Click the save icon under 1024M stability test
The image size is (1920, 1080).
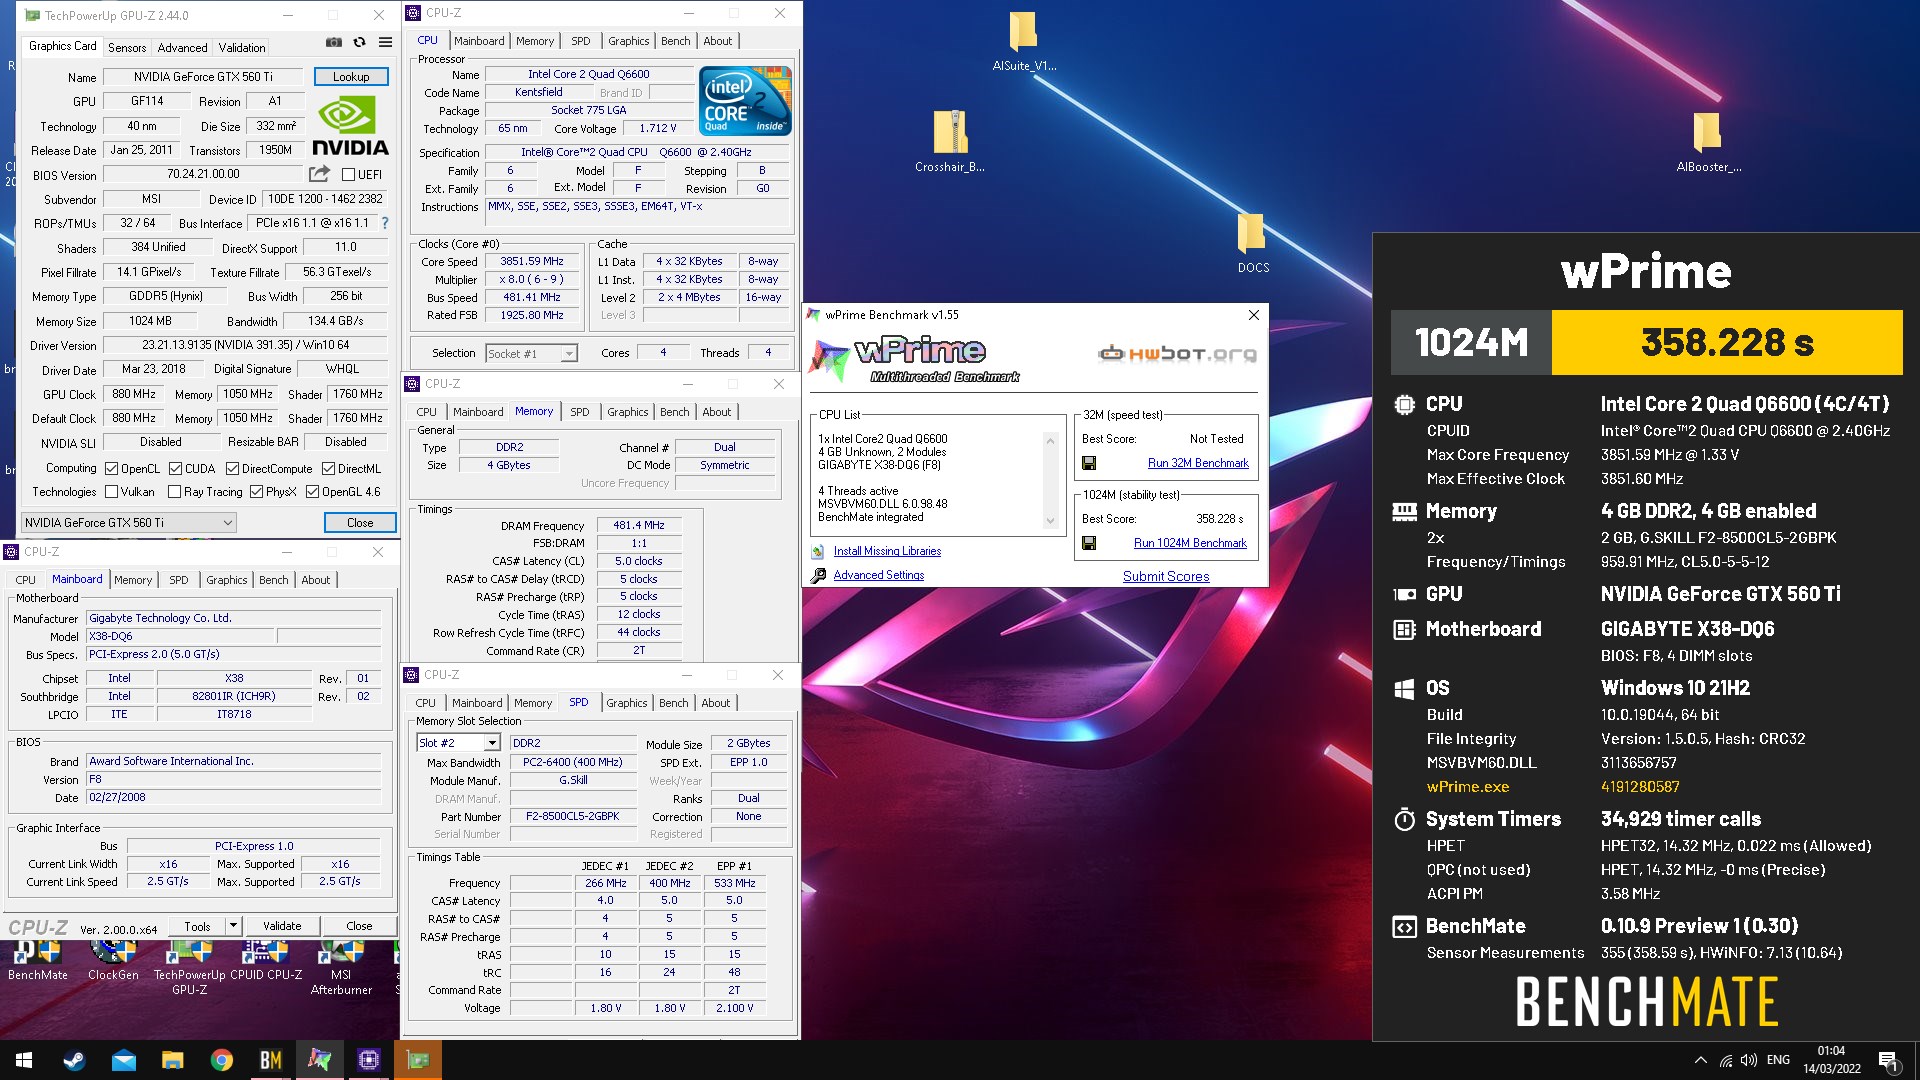point(1089,543)
